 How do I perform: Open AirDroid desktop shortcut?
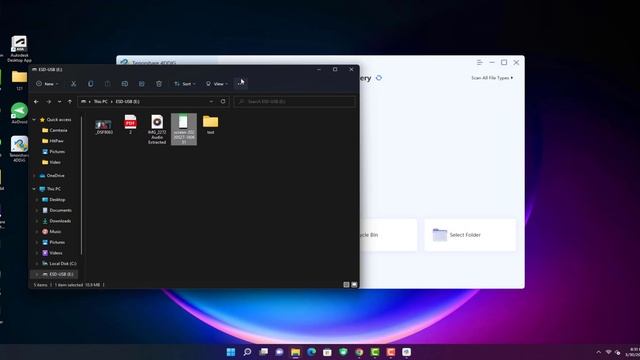(19, 113)
